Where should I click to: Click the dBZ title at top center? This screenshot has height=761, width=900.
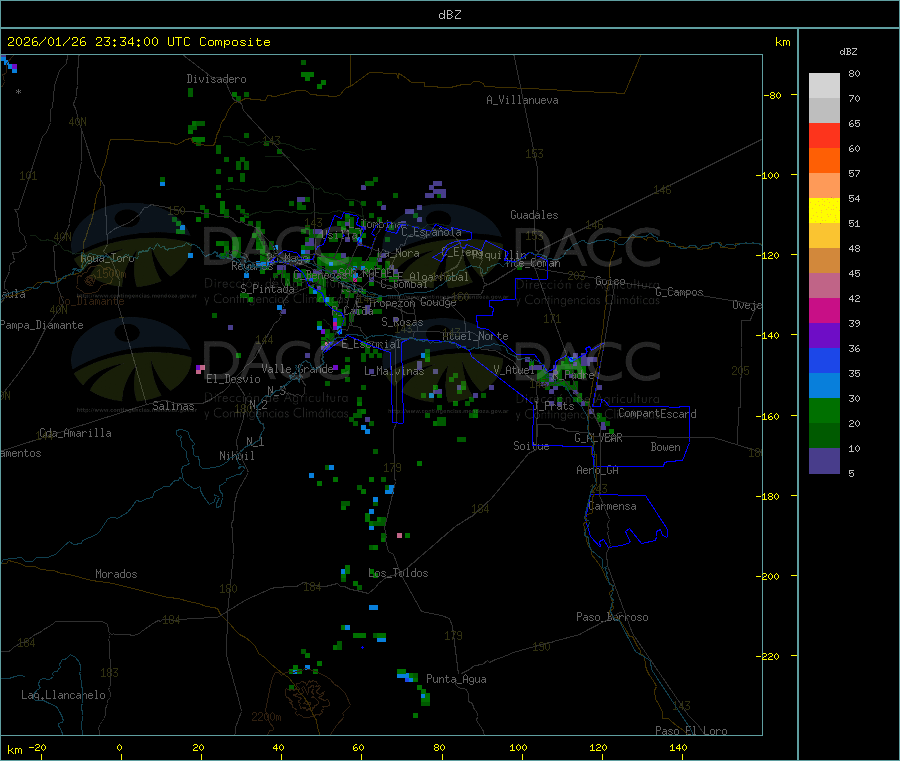(x=449, y=15)
